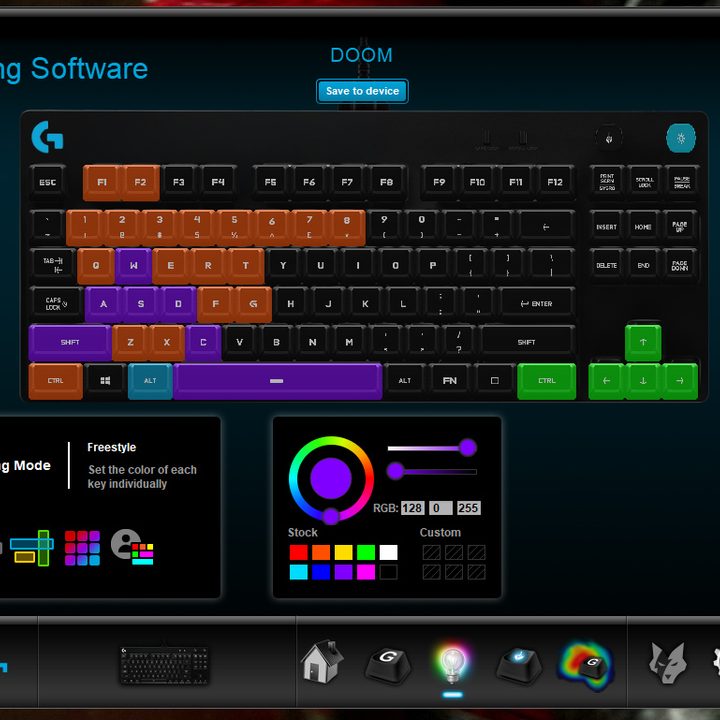
Task: Select the menu key beside FN
Action: click(x=495, y=381)
